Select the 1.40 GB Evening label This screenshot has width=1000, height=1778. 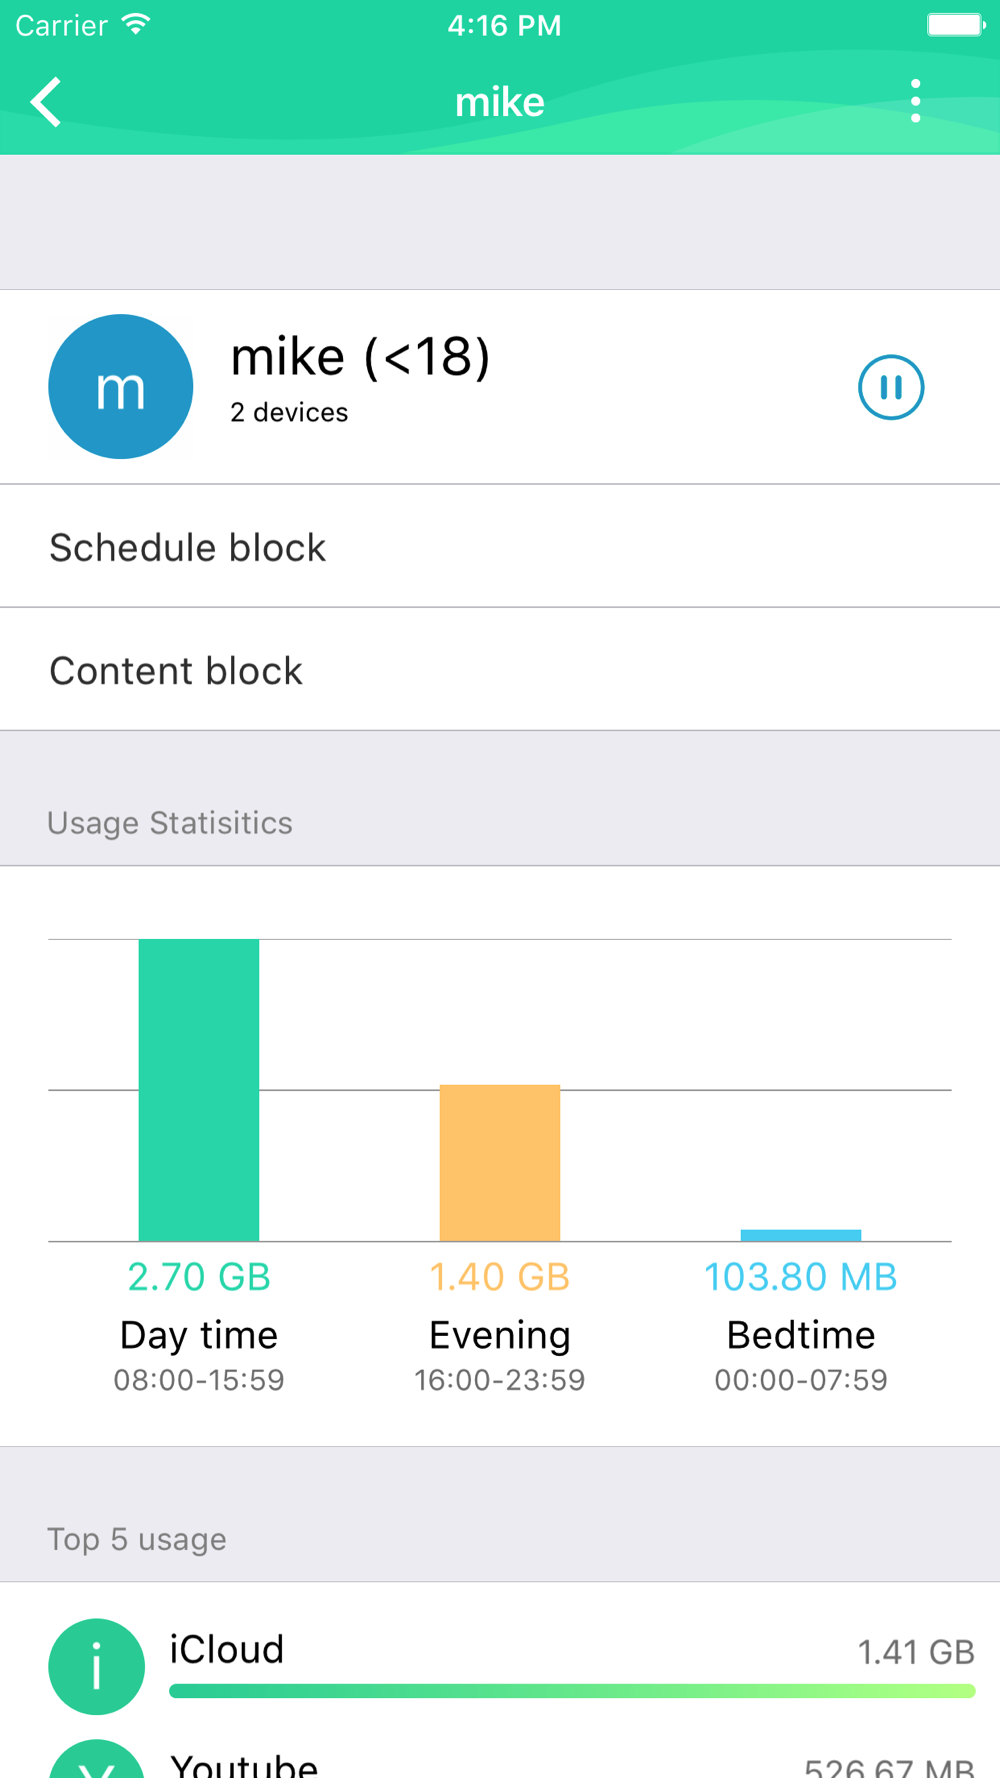500,1277
